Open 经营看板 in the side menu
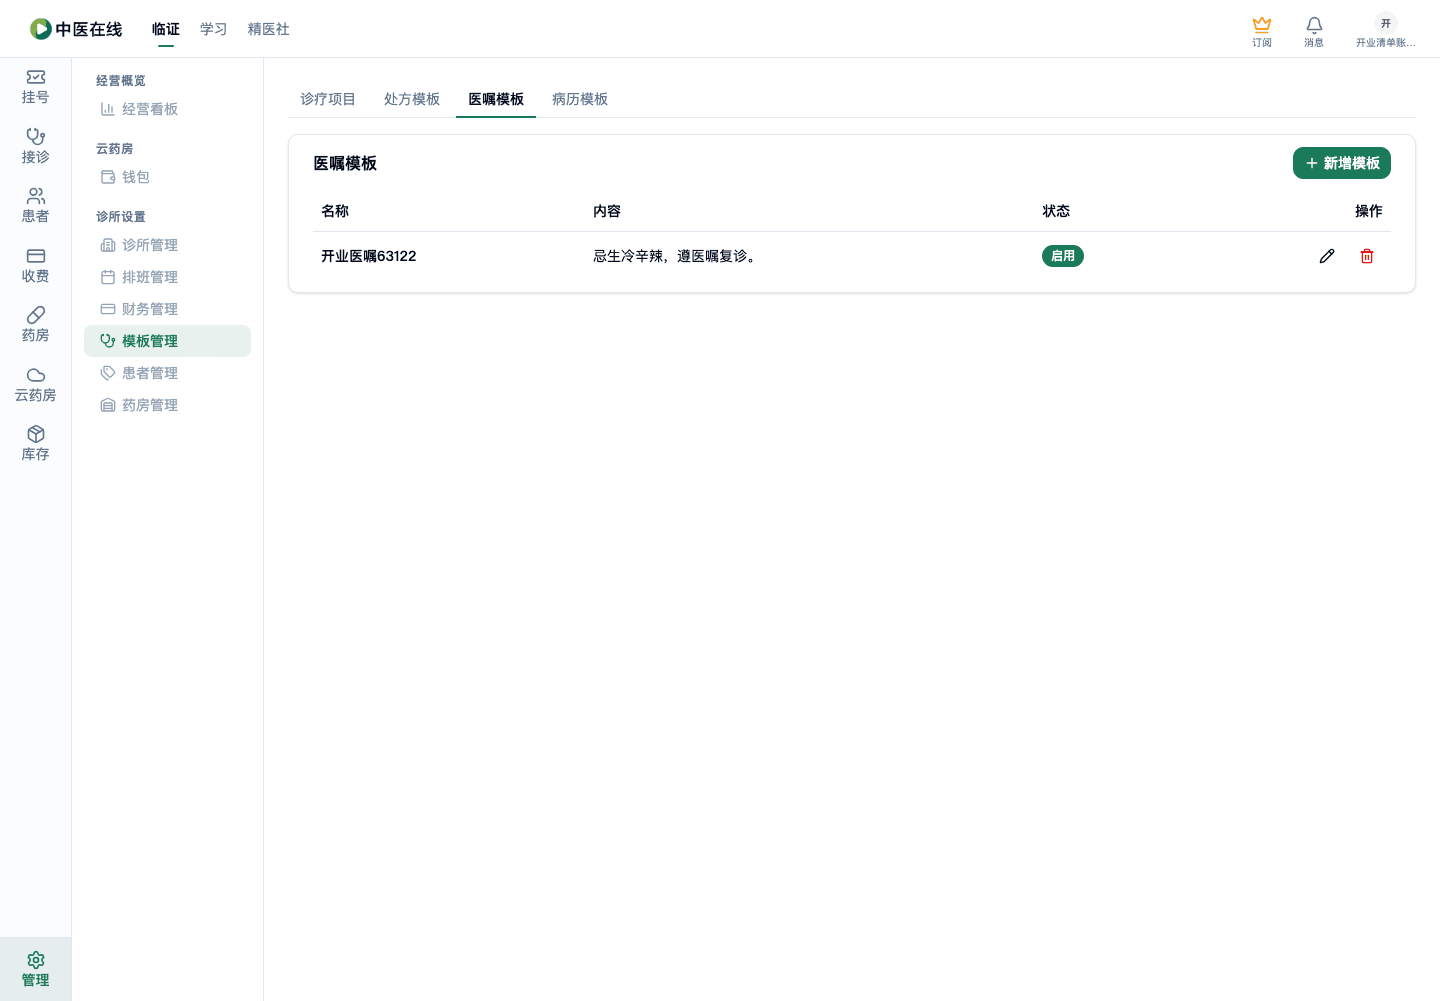This screenshot has width=1440, height=1001. click(x=167, y=109)
